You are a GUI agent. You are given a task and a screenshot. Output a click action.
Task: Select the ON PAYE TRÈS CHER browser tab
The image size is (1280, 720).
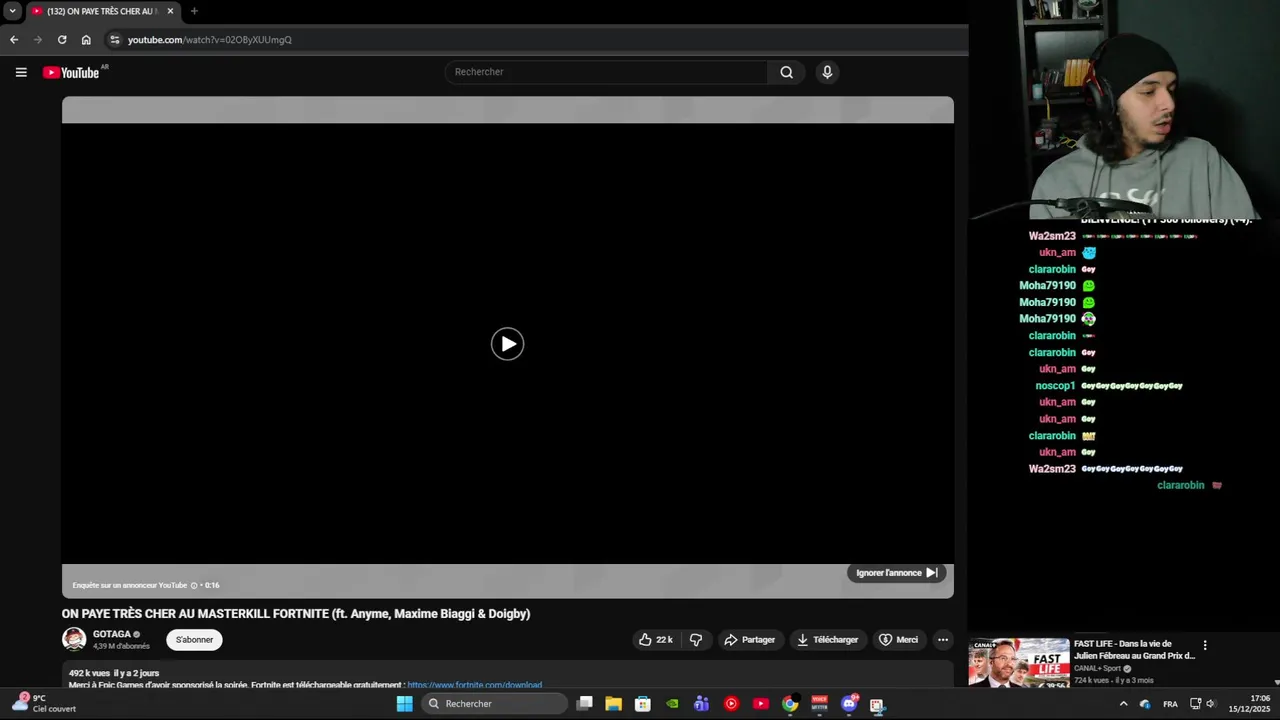[102, 11]
